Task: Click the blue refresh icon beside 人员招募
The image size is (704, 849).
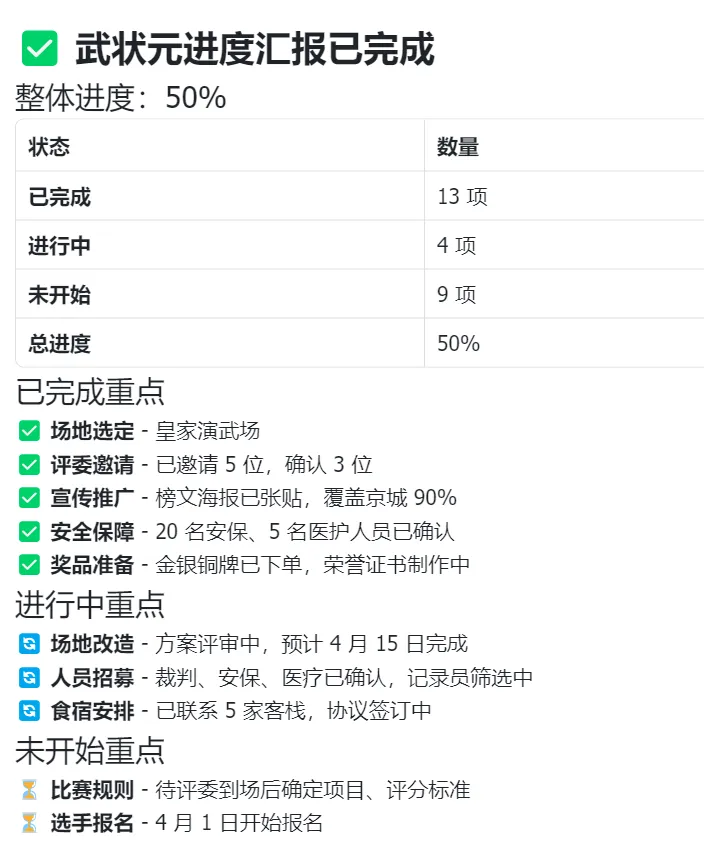Action: 29,677
